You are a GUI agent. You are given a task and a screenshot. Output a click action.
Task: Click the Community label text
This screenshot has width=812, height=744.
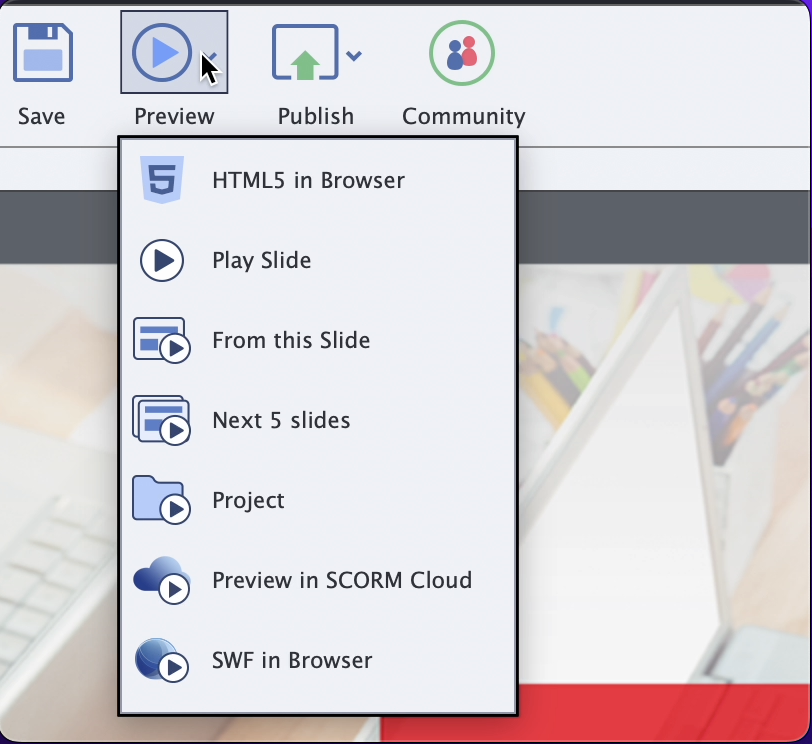(462, 116)
